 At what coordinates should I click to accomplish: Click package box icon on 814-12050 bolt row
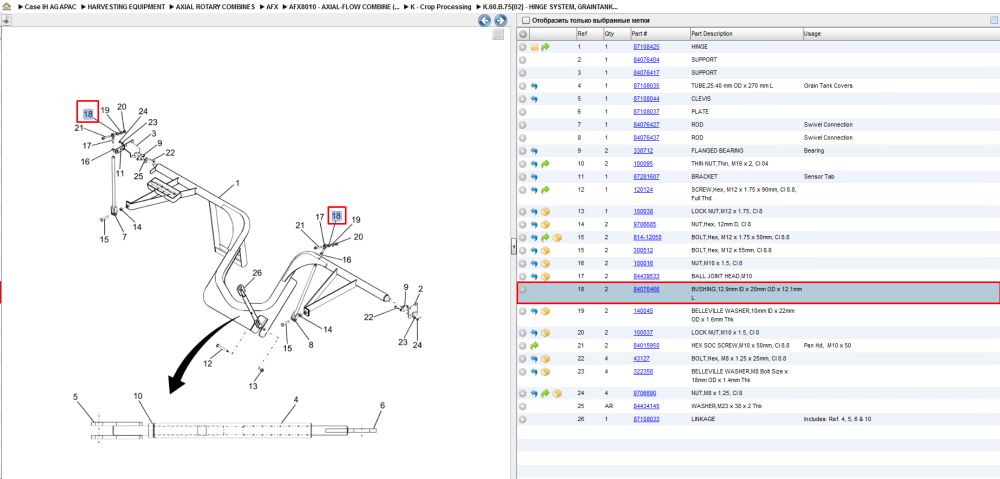(x=557, y=237)
